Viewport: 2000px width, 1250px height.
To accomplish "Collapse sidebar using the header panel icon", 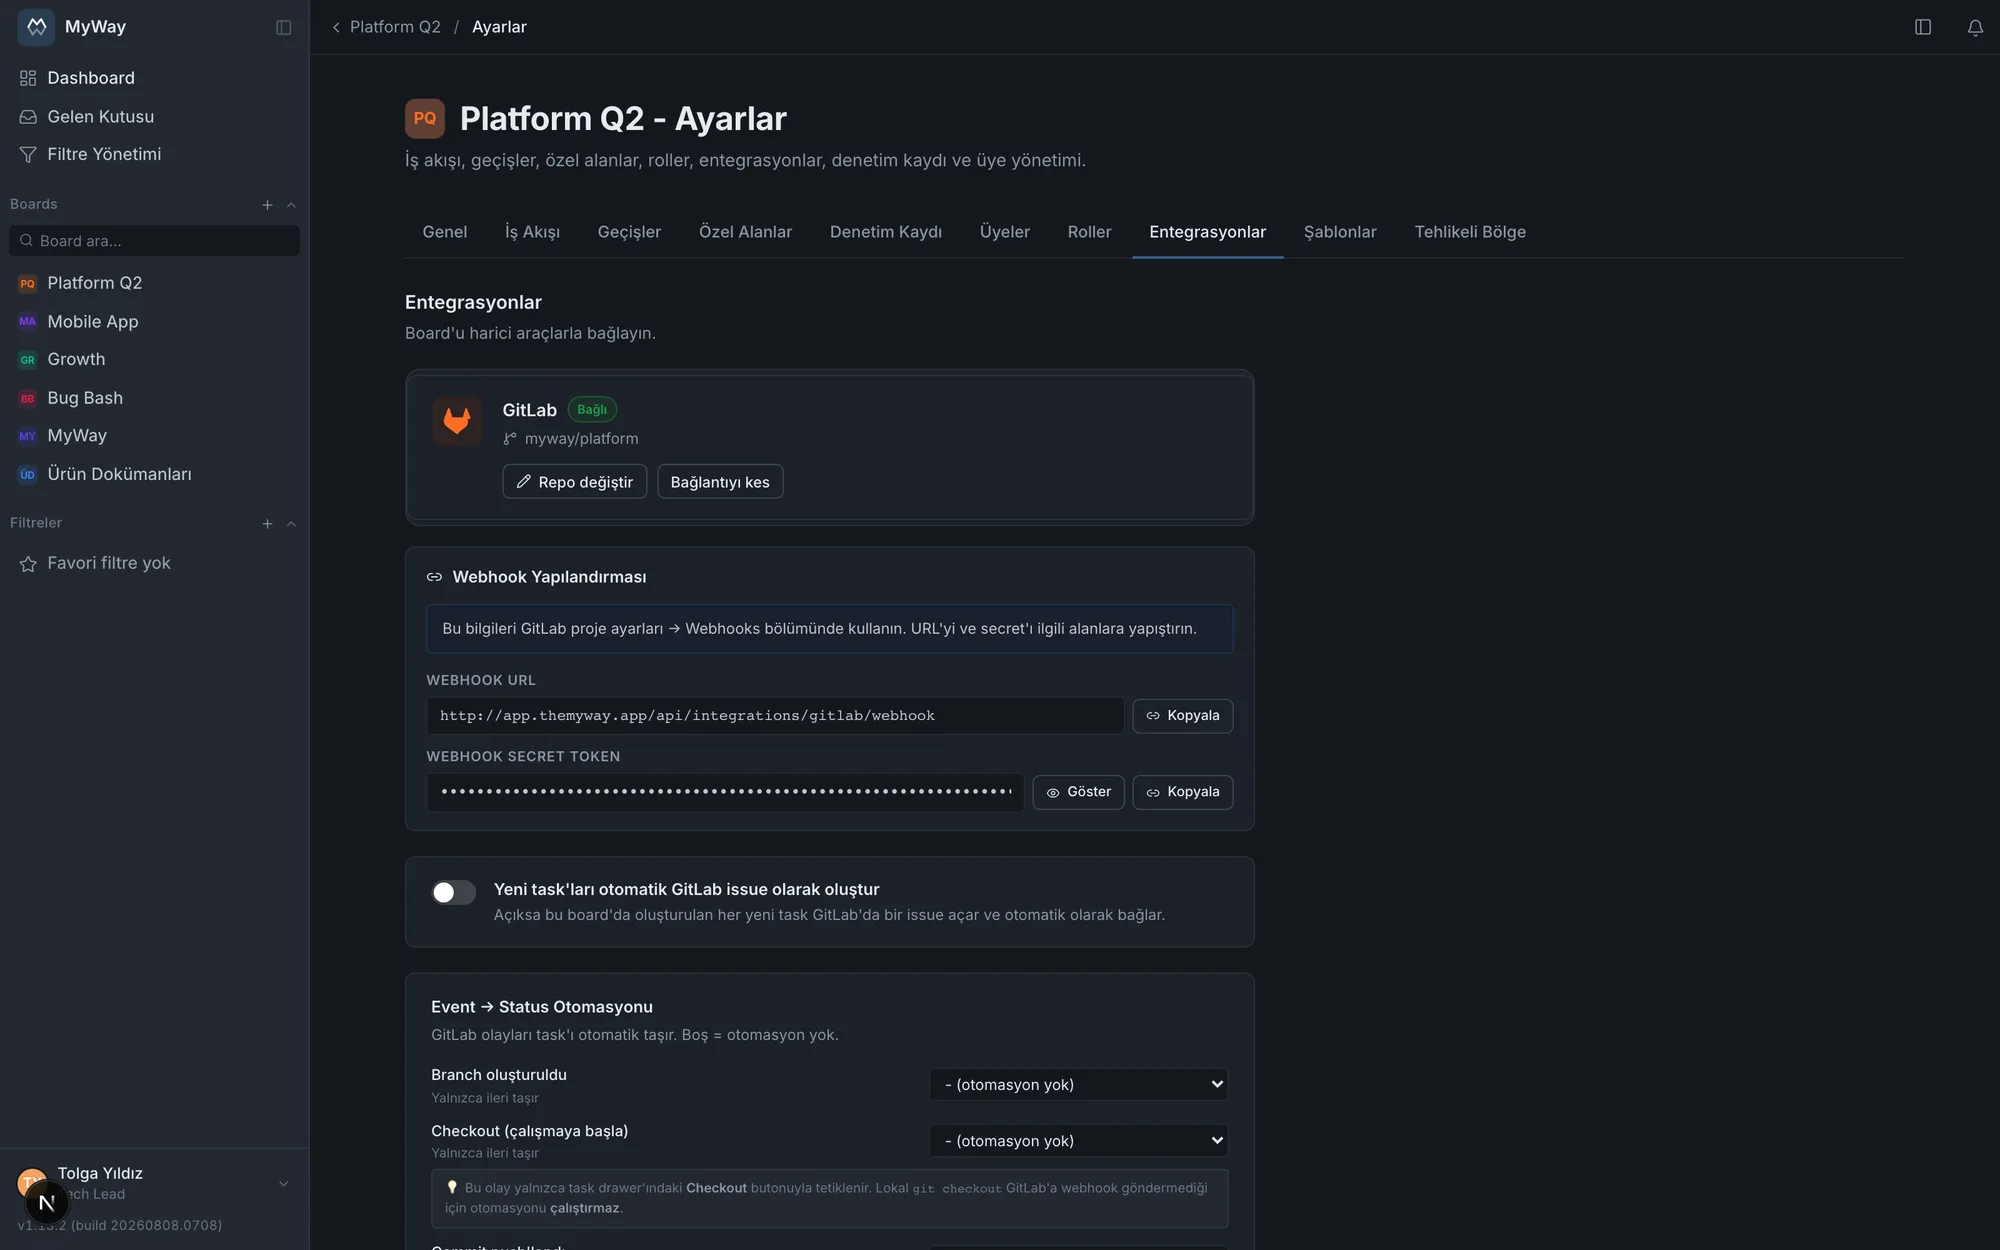I will (x=284, y=27).
